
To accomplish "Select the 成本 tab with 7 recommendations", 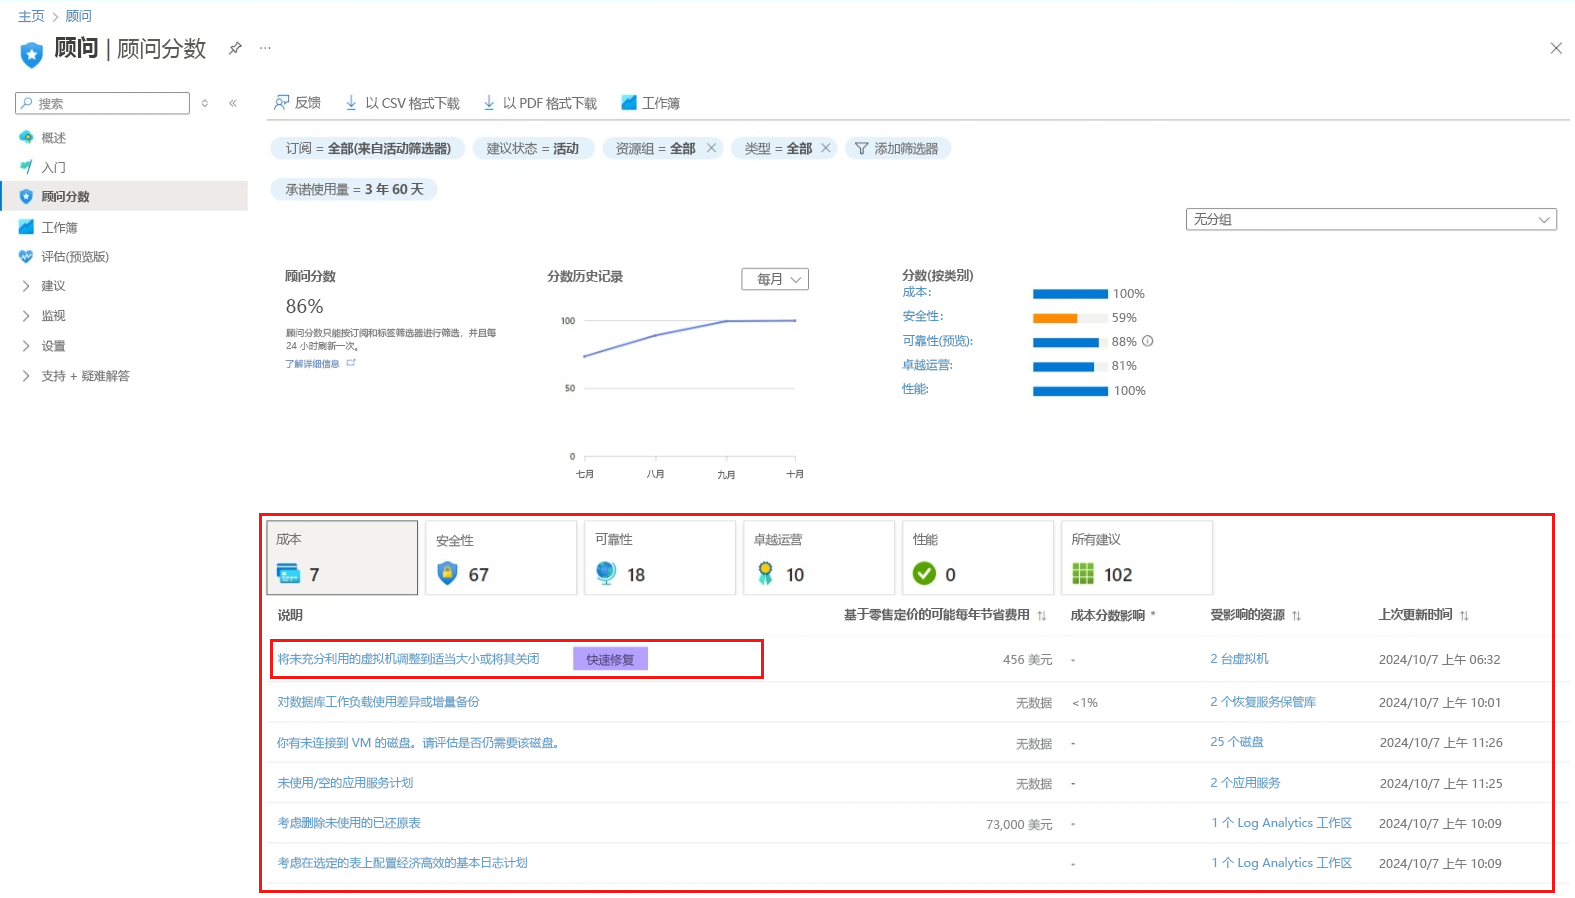I will (x=342, y=557).
